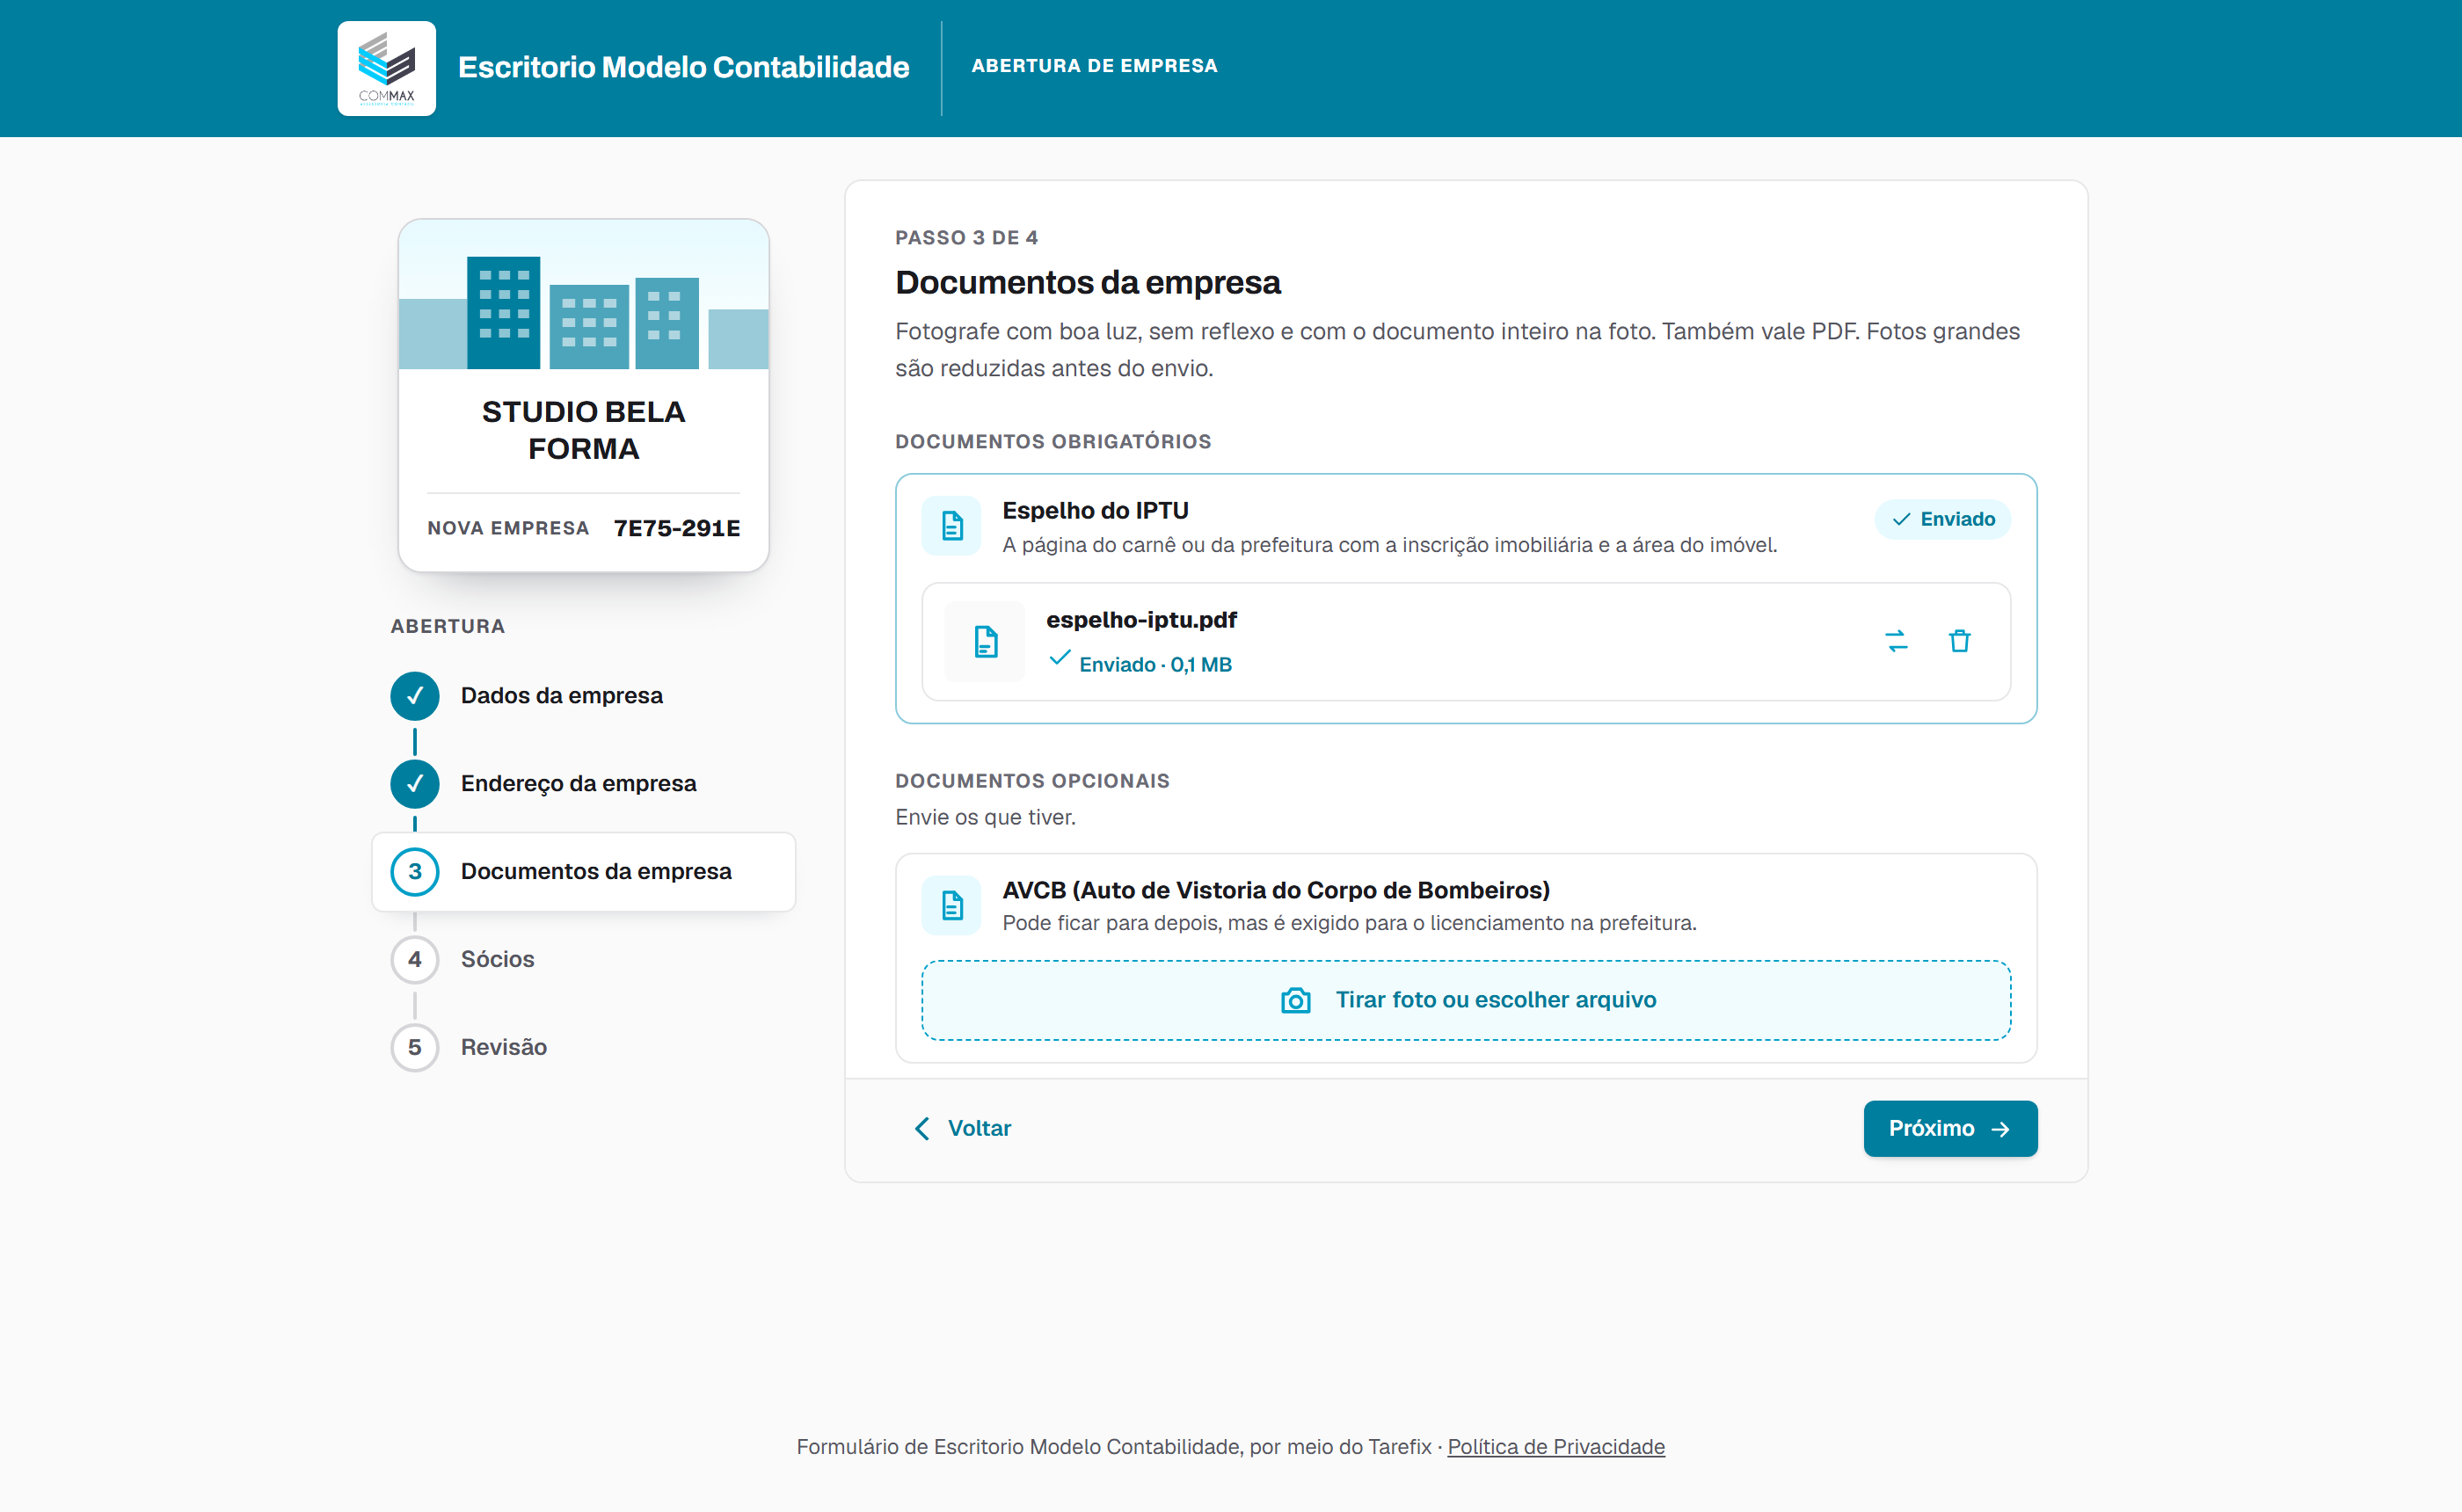Click Escritorio Modelo Contabilidade title
2462x1512 pixels.
coord(684,67)
